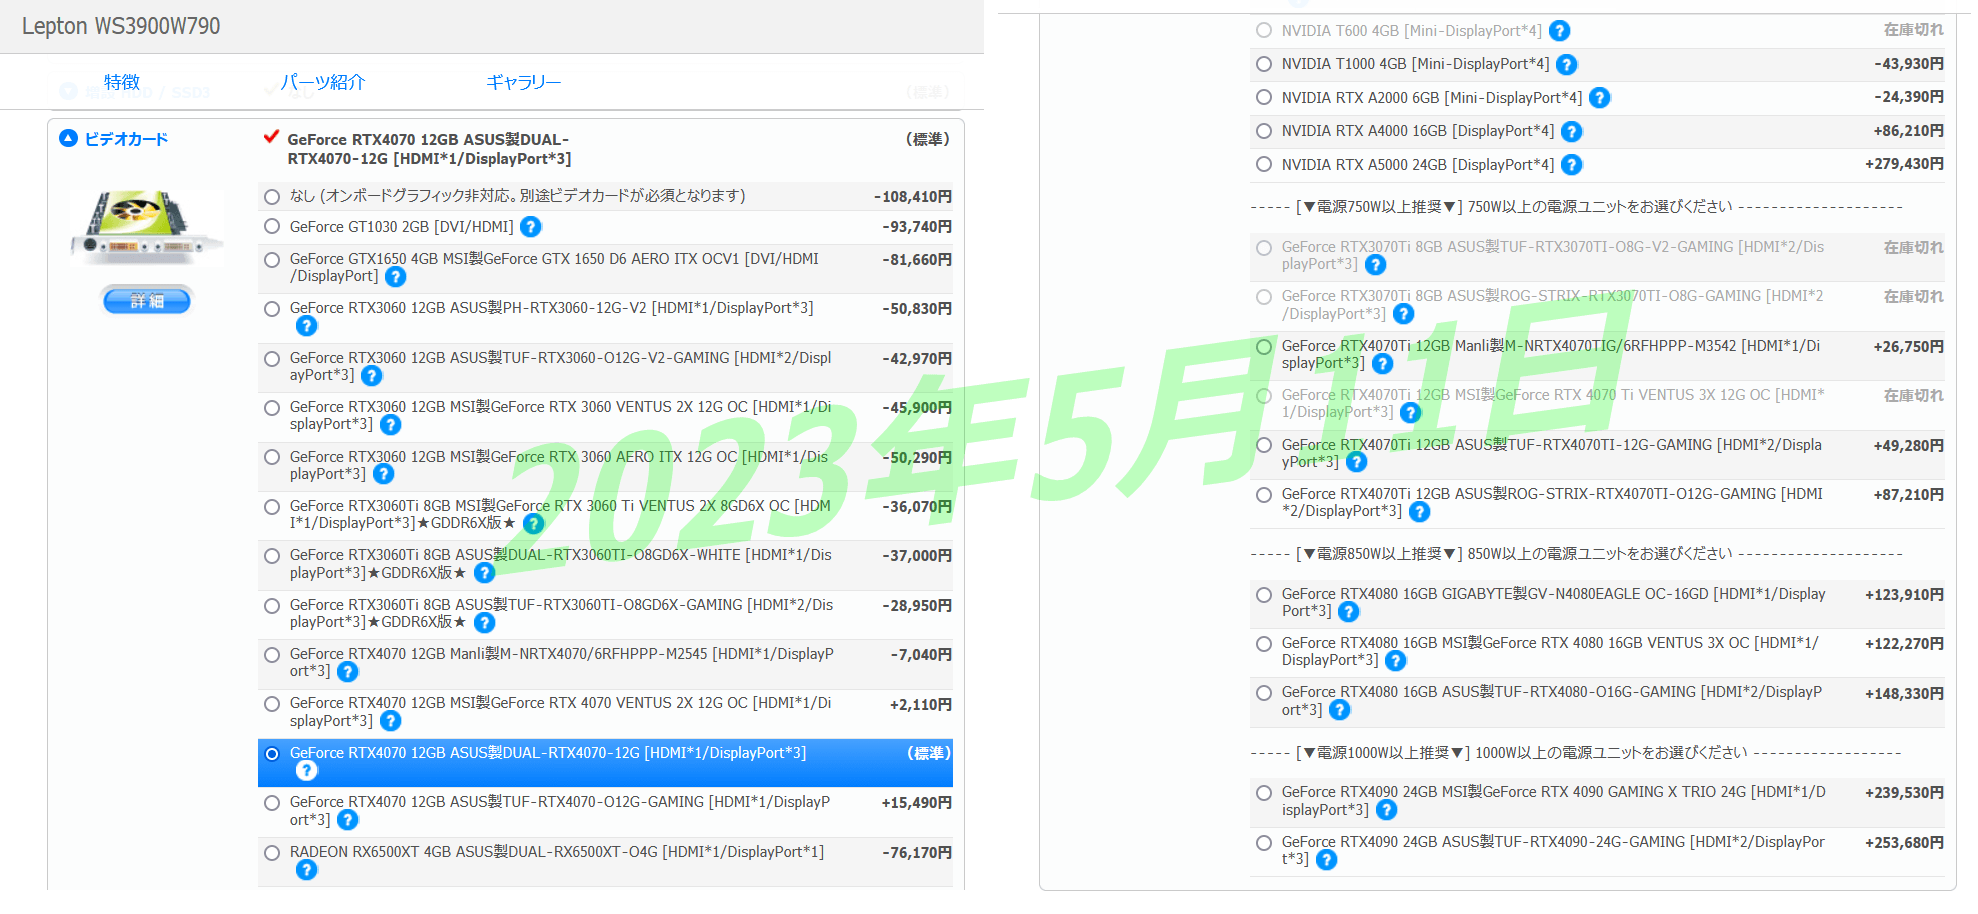Open help icon for RTX4070 ASUS TUF O12G
This screenshot has width=1978, height=914.
[348, 820]
